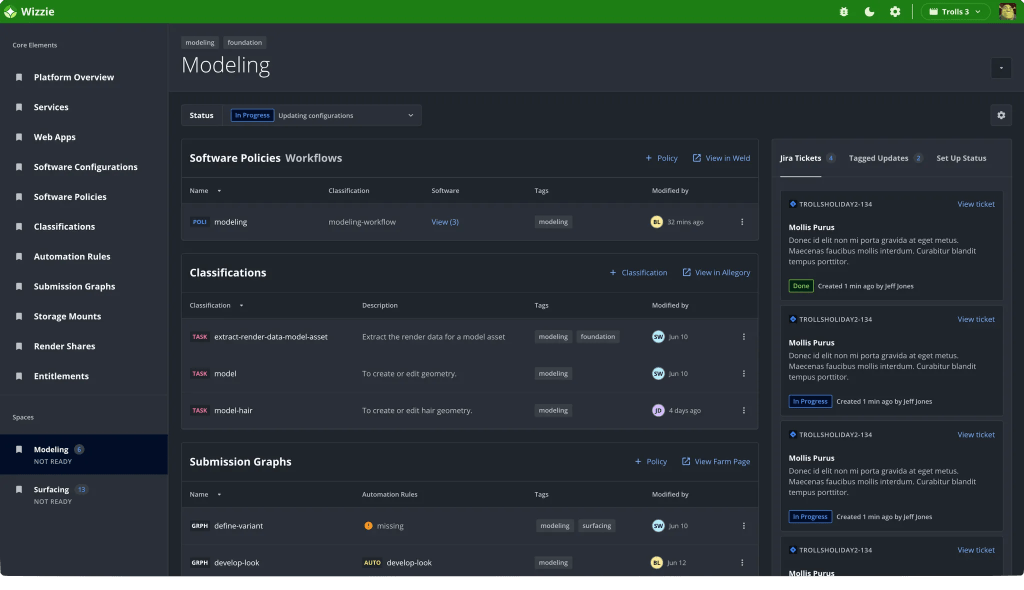Click the warning icon next to missing
This screenshot has height=590, width=1024.
368,525
